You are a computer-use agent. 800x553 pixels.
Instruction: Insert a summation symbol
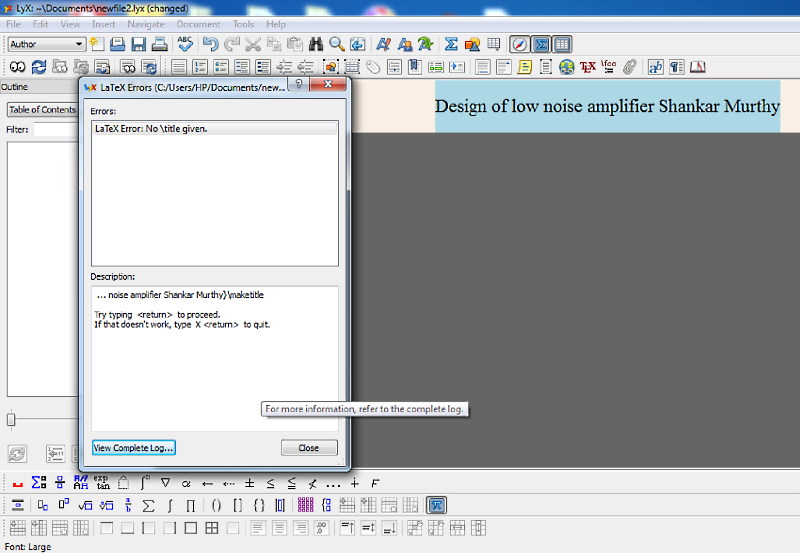tap(148, 506)
